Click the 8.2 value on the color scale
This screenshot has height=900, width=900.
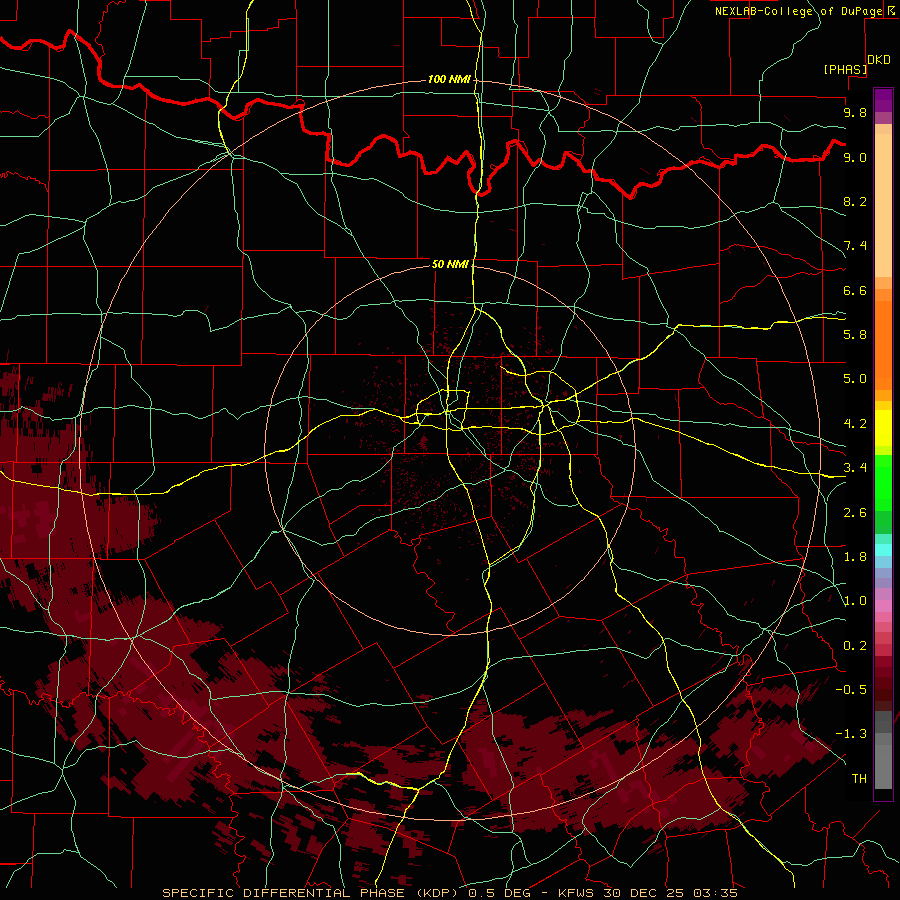855,201
